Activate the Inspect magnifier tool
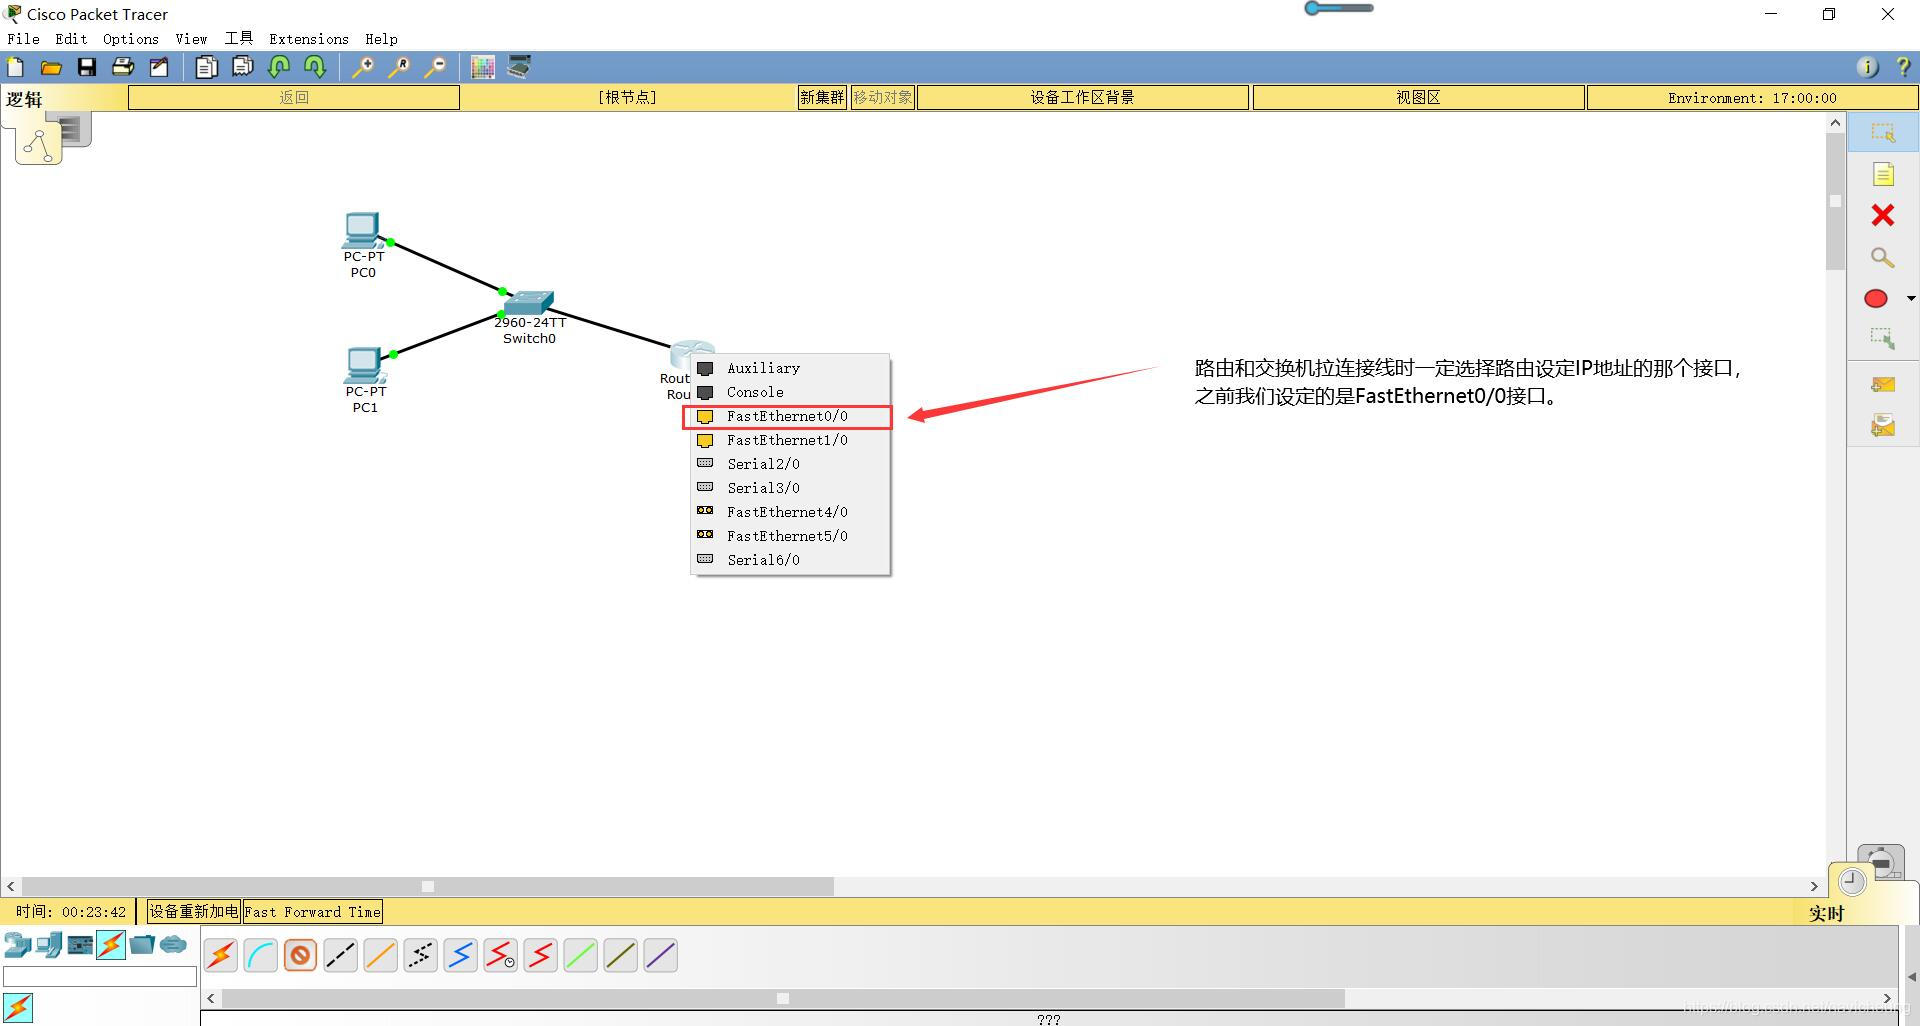Screen dimensions: 1920x1026 tap(1883, 257)
